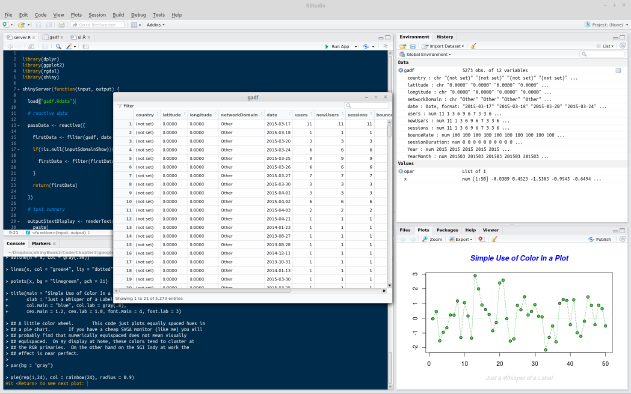Open the Export plot dropdown

(461, 239)
